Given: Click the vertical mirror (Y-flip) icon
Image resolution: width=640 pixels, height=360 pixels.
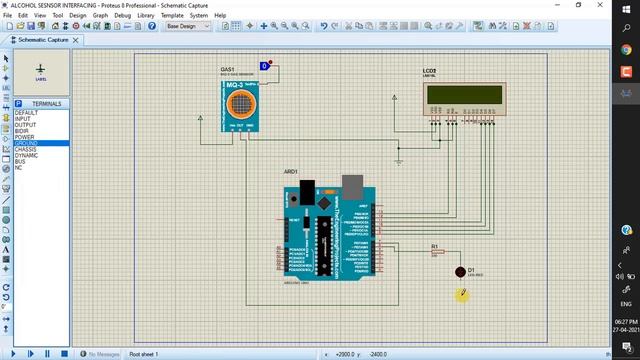Looking at the screenshot, I should click(x=6, y=329).
